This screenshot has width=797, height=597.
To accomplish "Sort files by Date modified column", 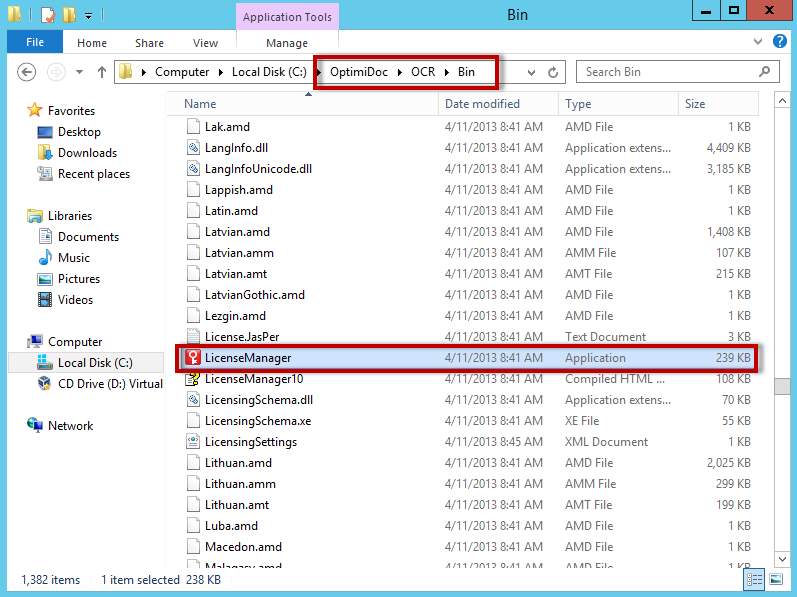I will 482,104.
